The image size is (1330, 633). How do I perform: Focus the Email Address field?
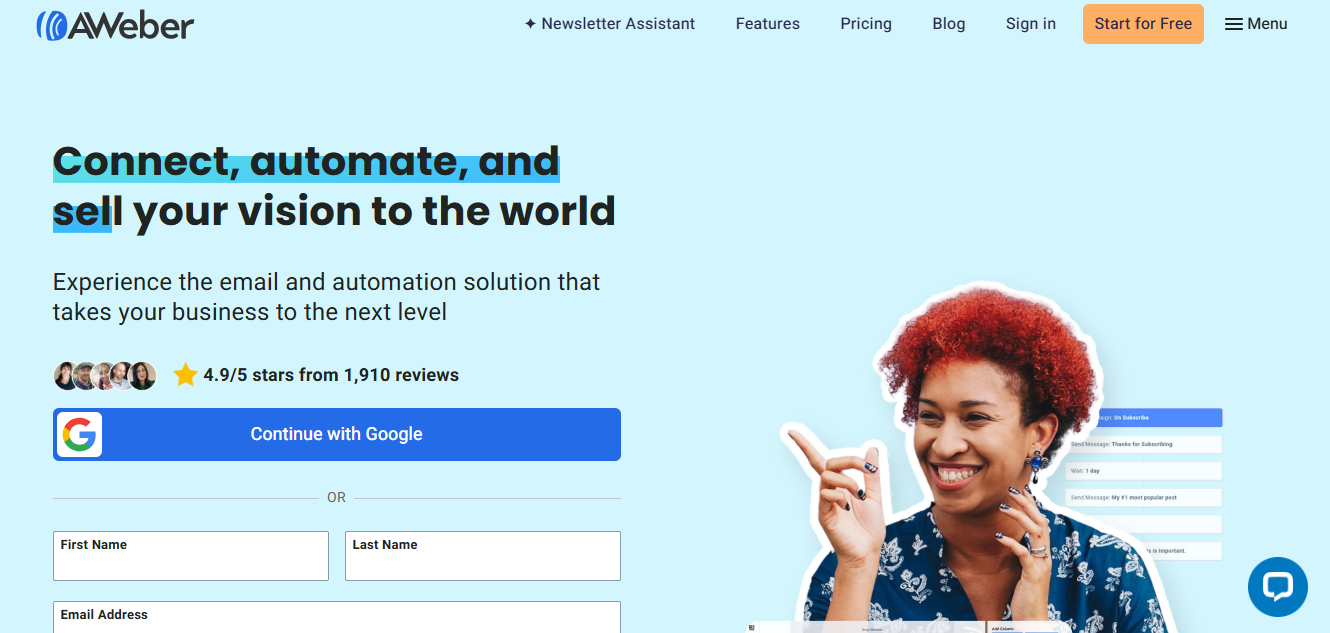click(337, 617)
